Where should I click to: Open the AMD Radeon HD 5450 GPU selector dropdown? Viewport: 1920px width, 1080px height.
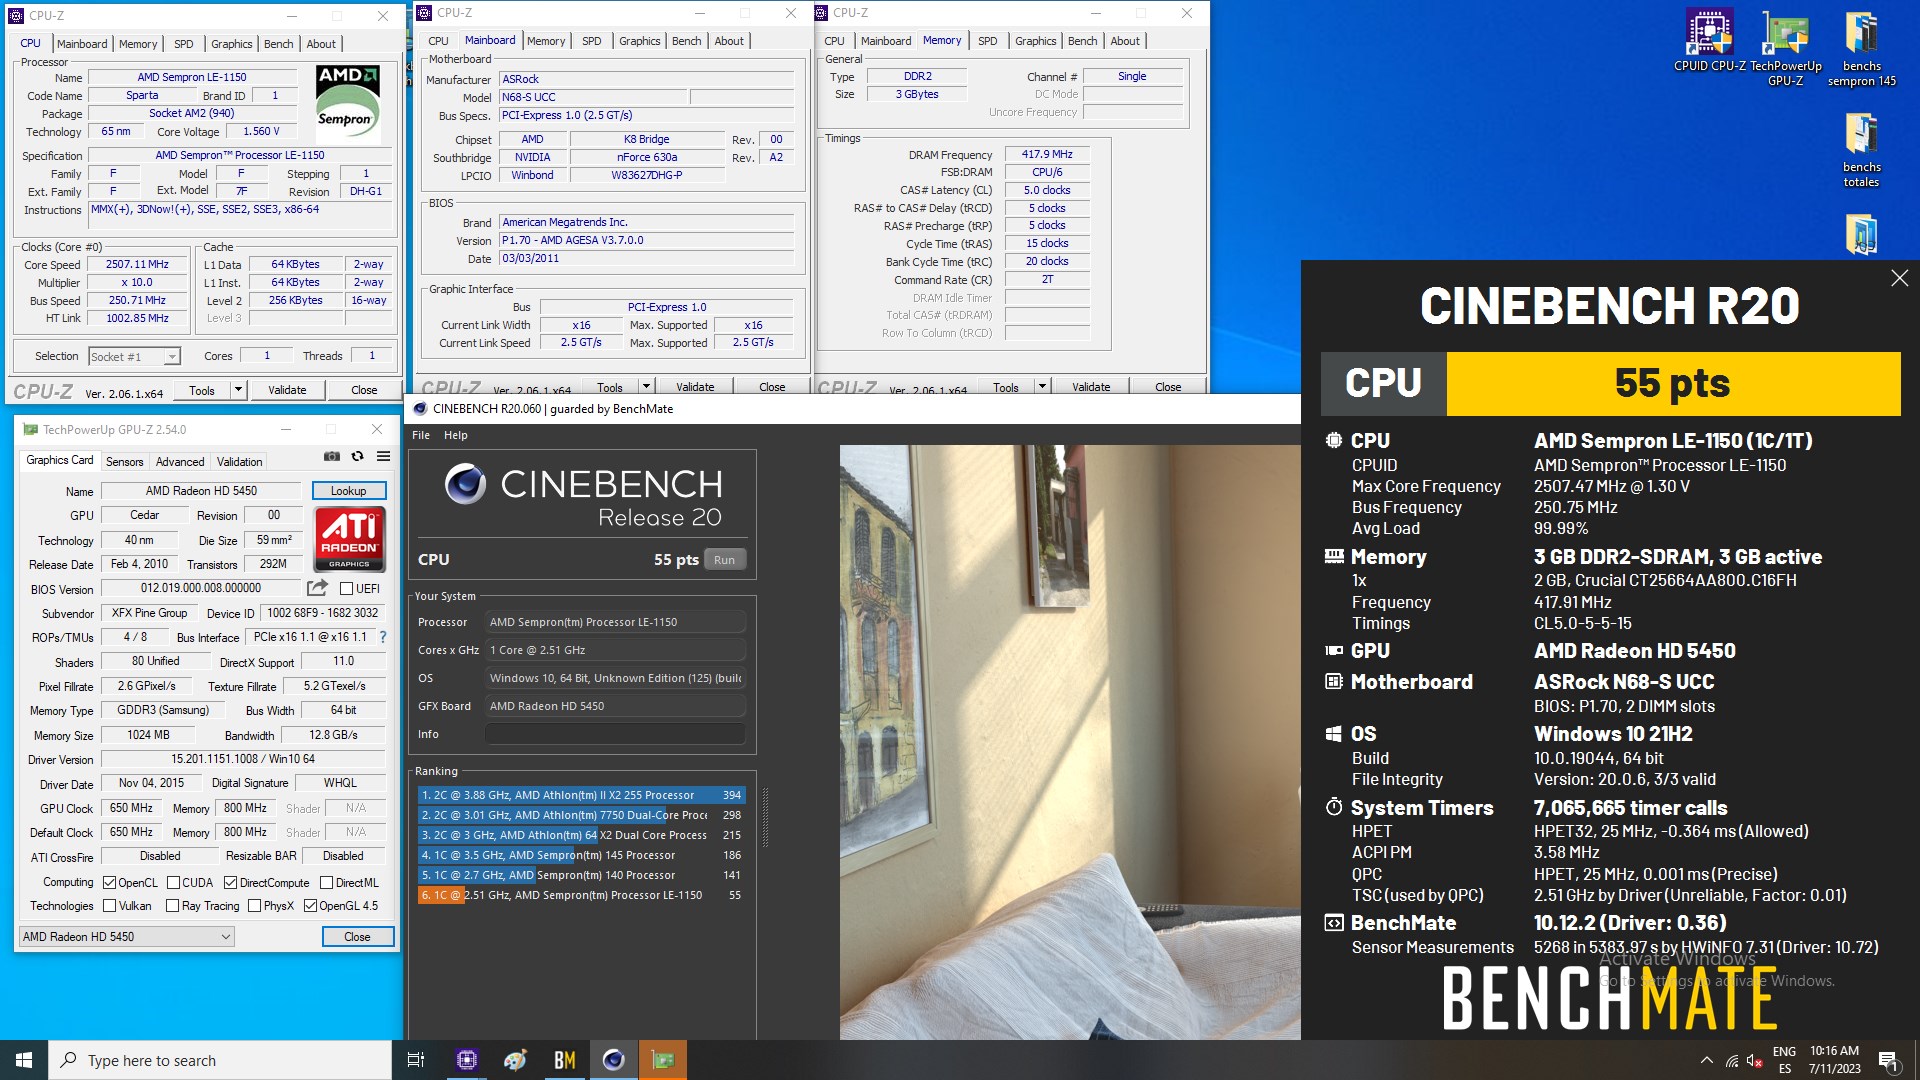[126, 936]
